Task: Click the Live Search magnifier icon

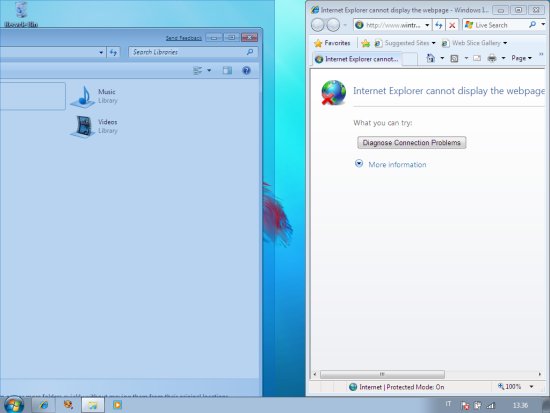Action: click(532, 25)
